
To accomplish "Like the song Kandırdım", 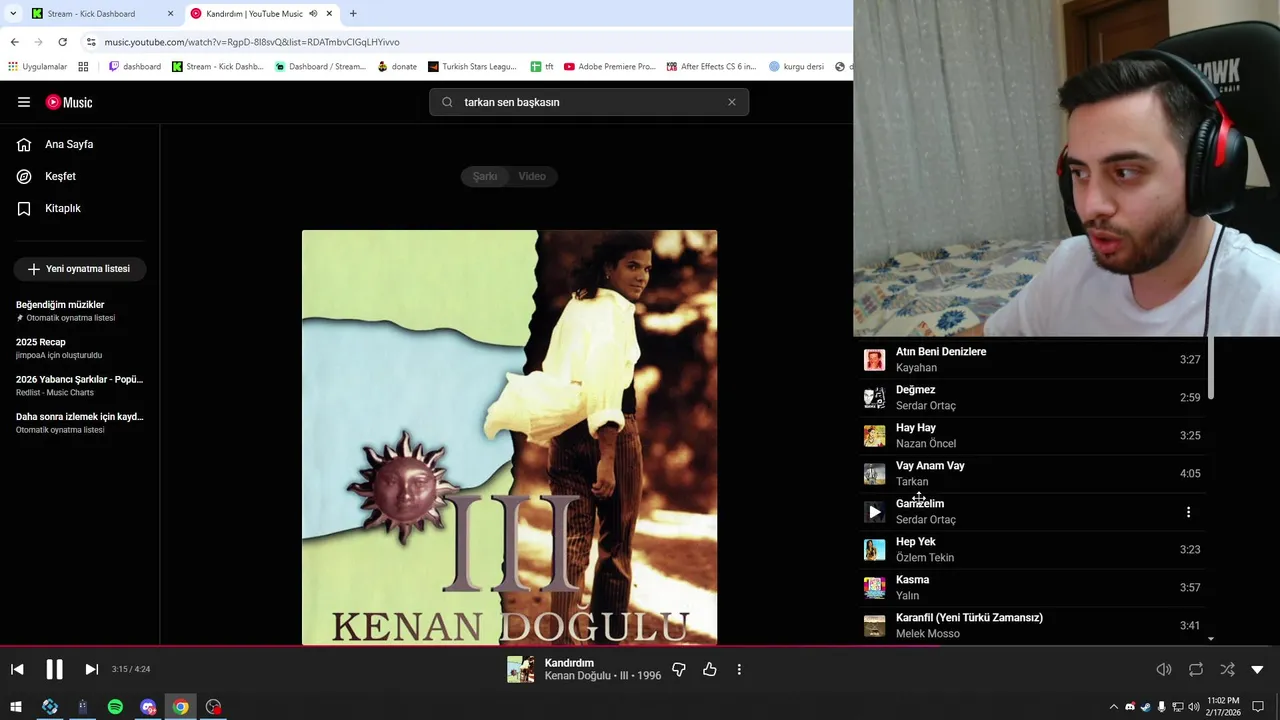I will [x=710, y=669].
